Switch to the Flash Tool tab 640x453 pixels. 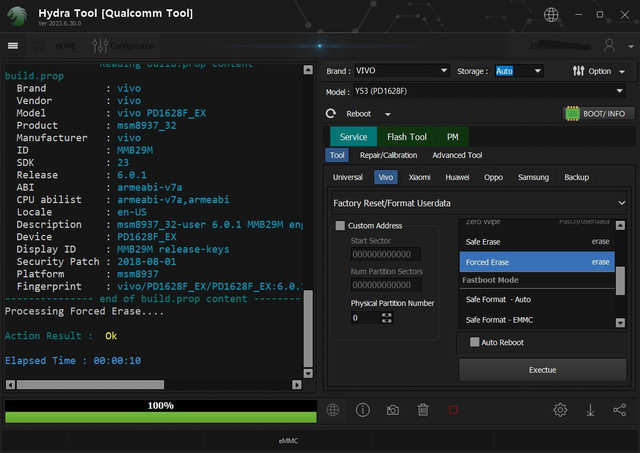[x=407, y=137]
